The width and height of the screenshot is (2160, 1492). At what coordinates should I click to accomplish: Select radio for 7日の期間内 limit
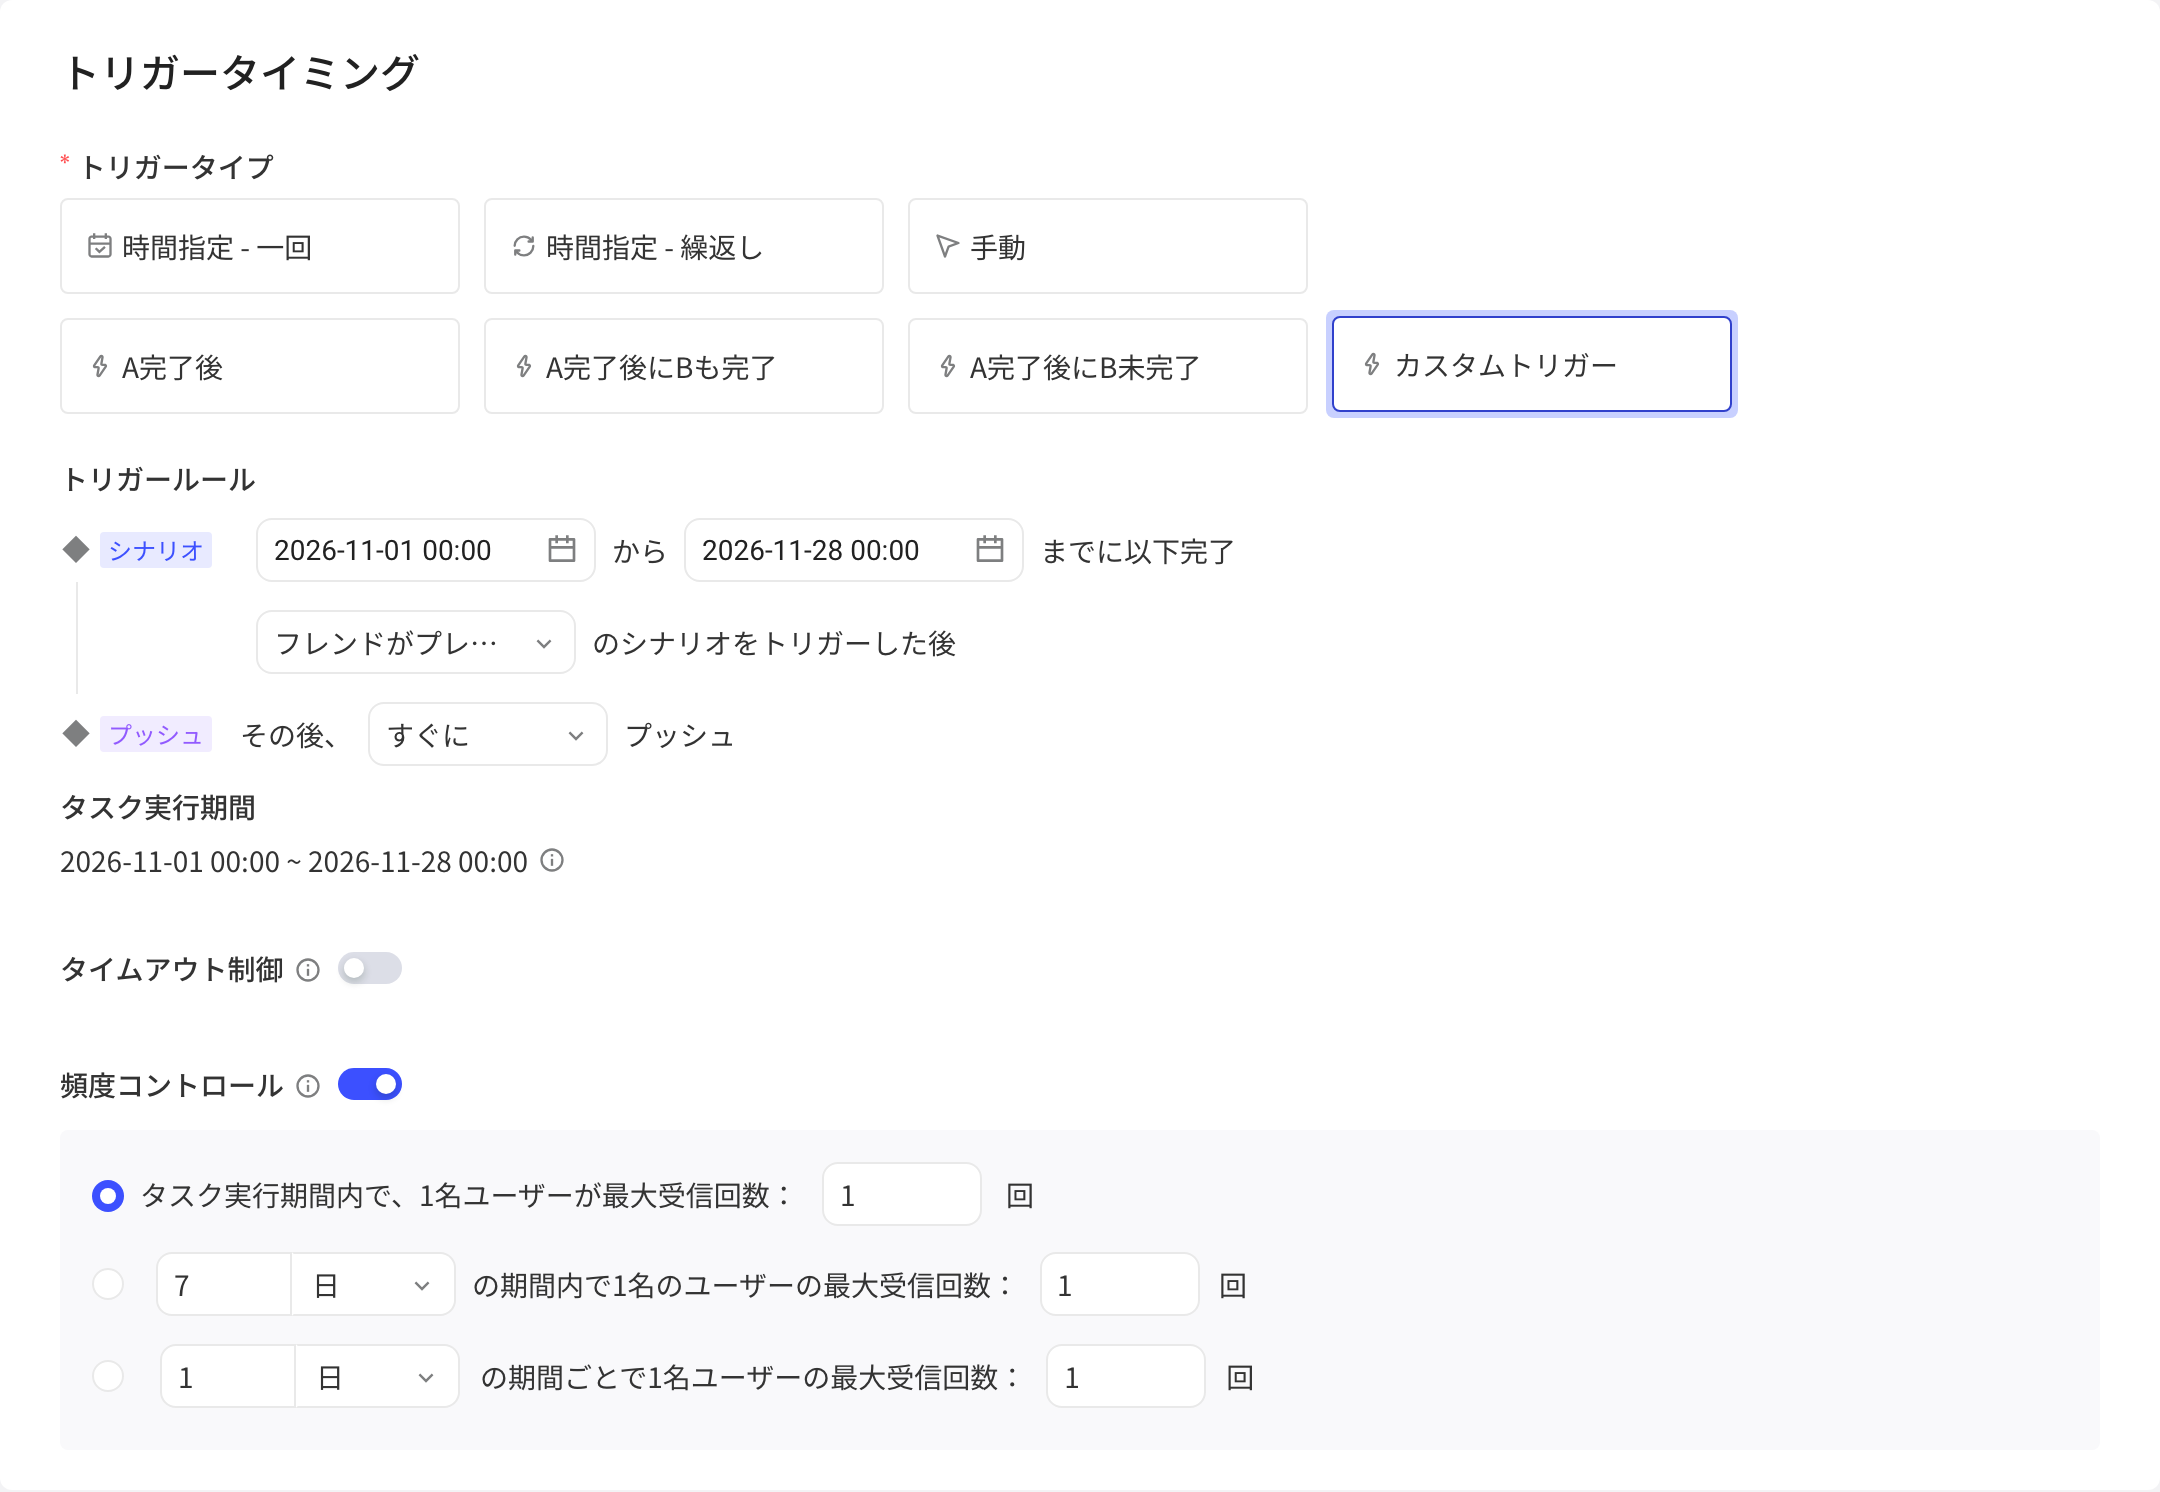click(x=108, y=1284)
